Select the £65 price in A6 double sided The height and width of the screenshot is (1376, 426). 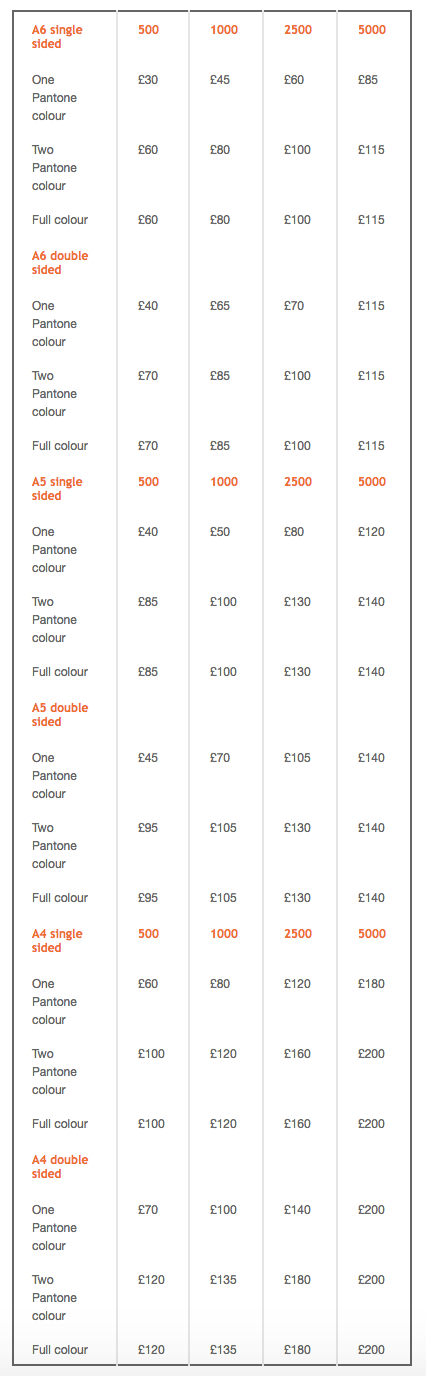(220, 306)
